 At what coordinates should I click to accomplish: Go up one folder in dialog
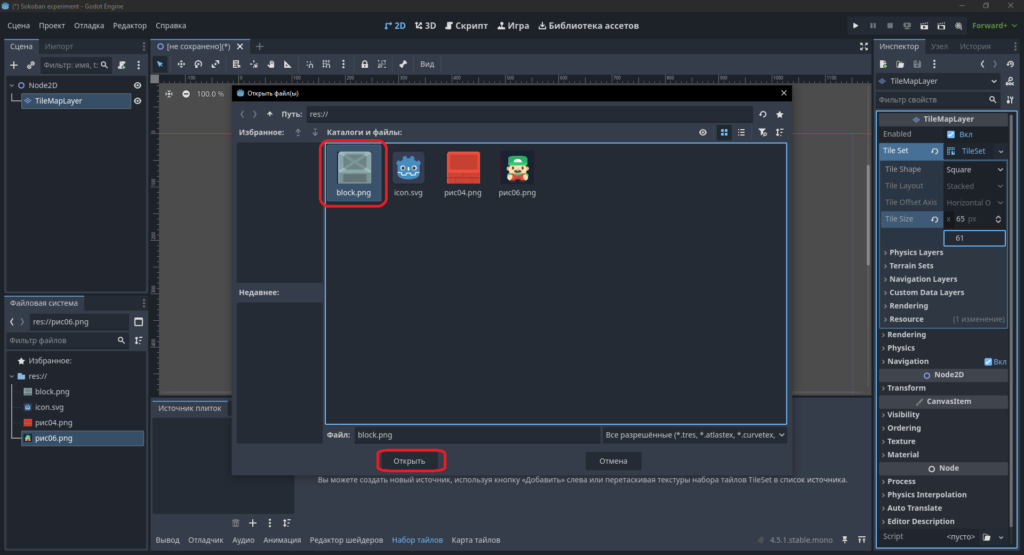pos(270,114)
